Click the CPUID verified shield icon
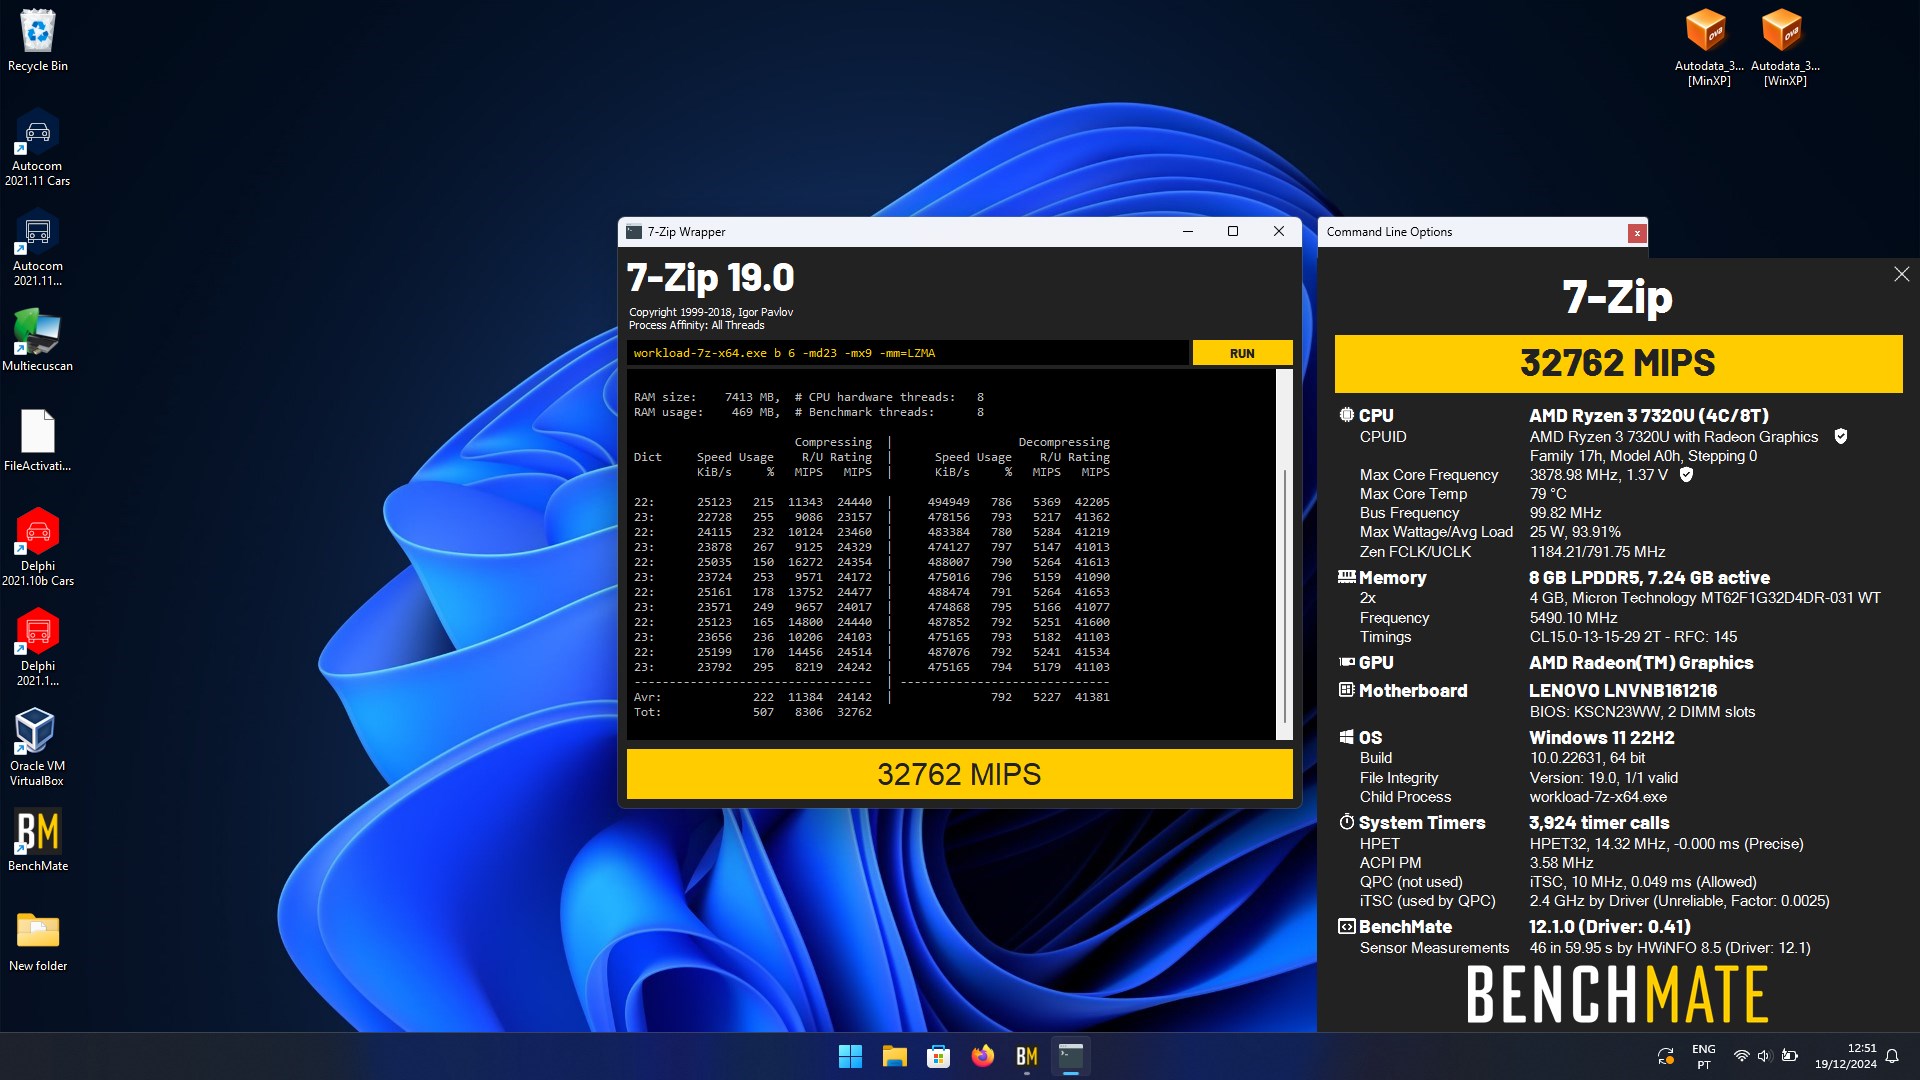1920x1080 pixels. [1840, 436]
